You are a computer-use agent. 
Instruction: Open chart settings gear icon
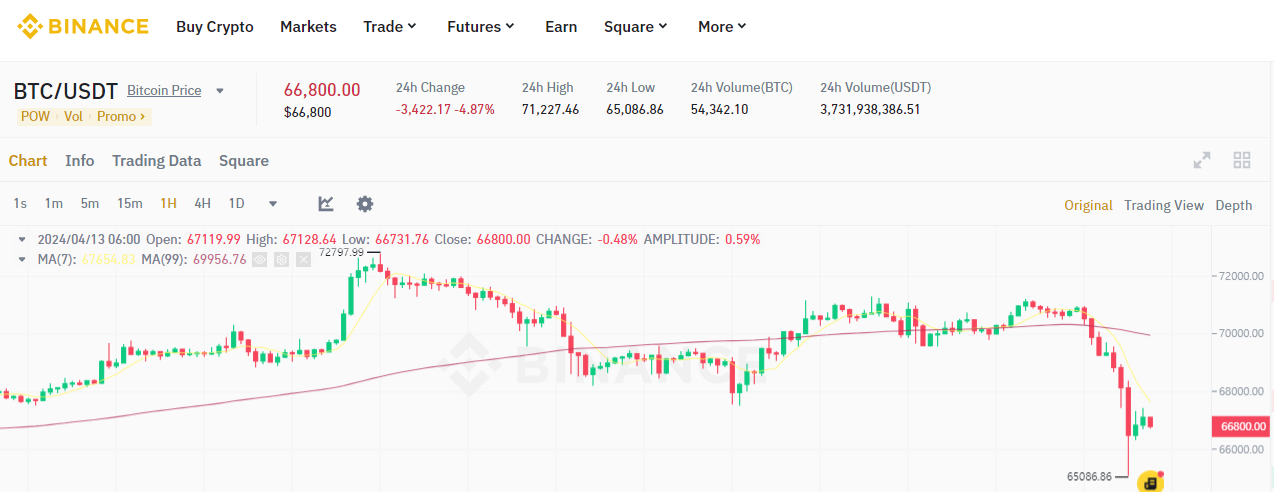[365, 204]
